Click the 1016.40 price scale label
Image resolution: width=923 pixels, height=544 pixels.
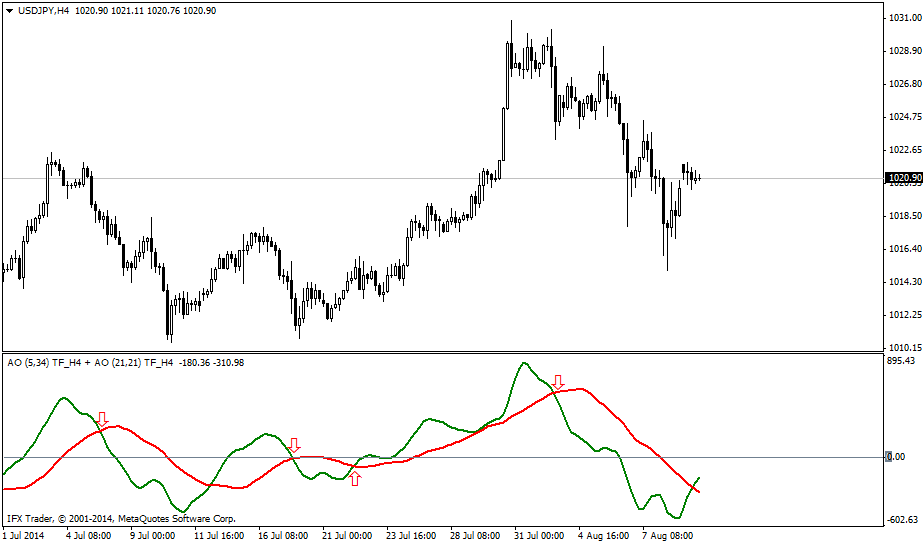903,248
